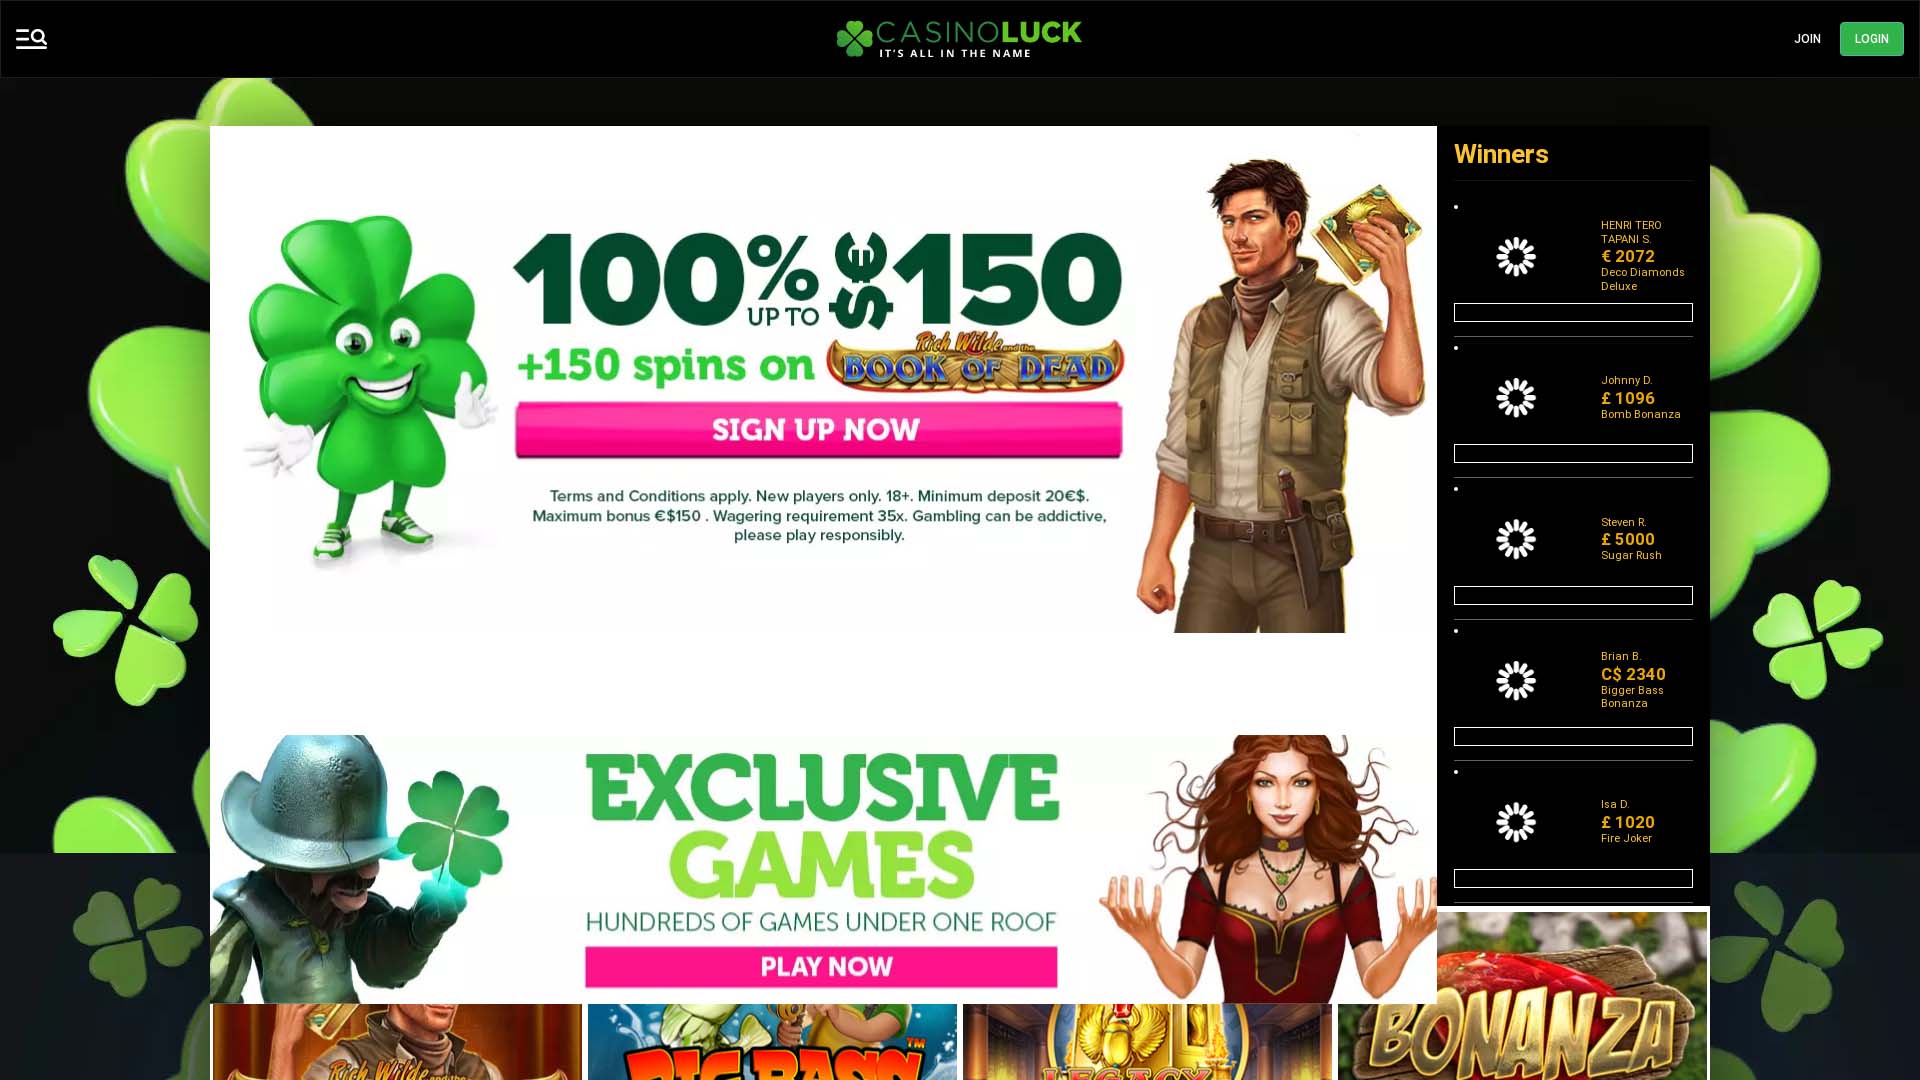The width and height of the screenshot is (1920, 1080).
Task: Open the menu search icon
Action: (x=31, y=38)
